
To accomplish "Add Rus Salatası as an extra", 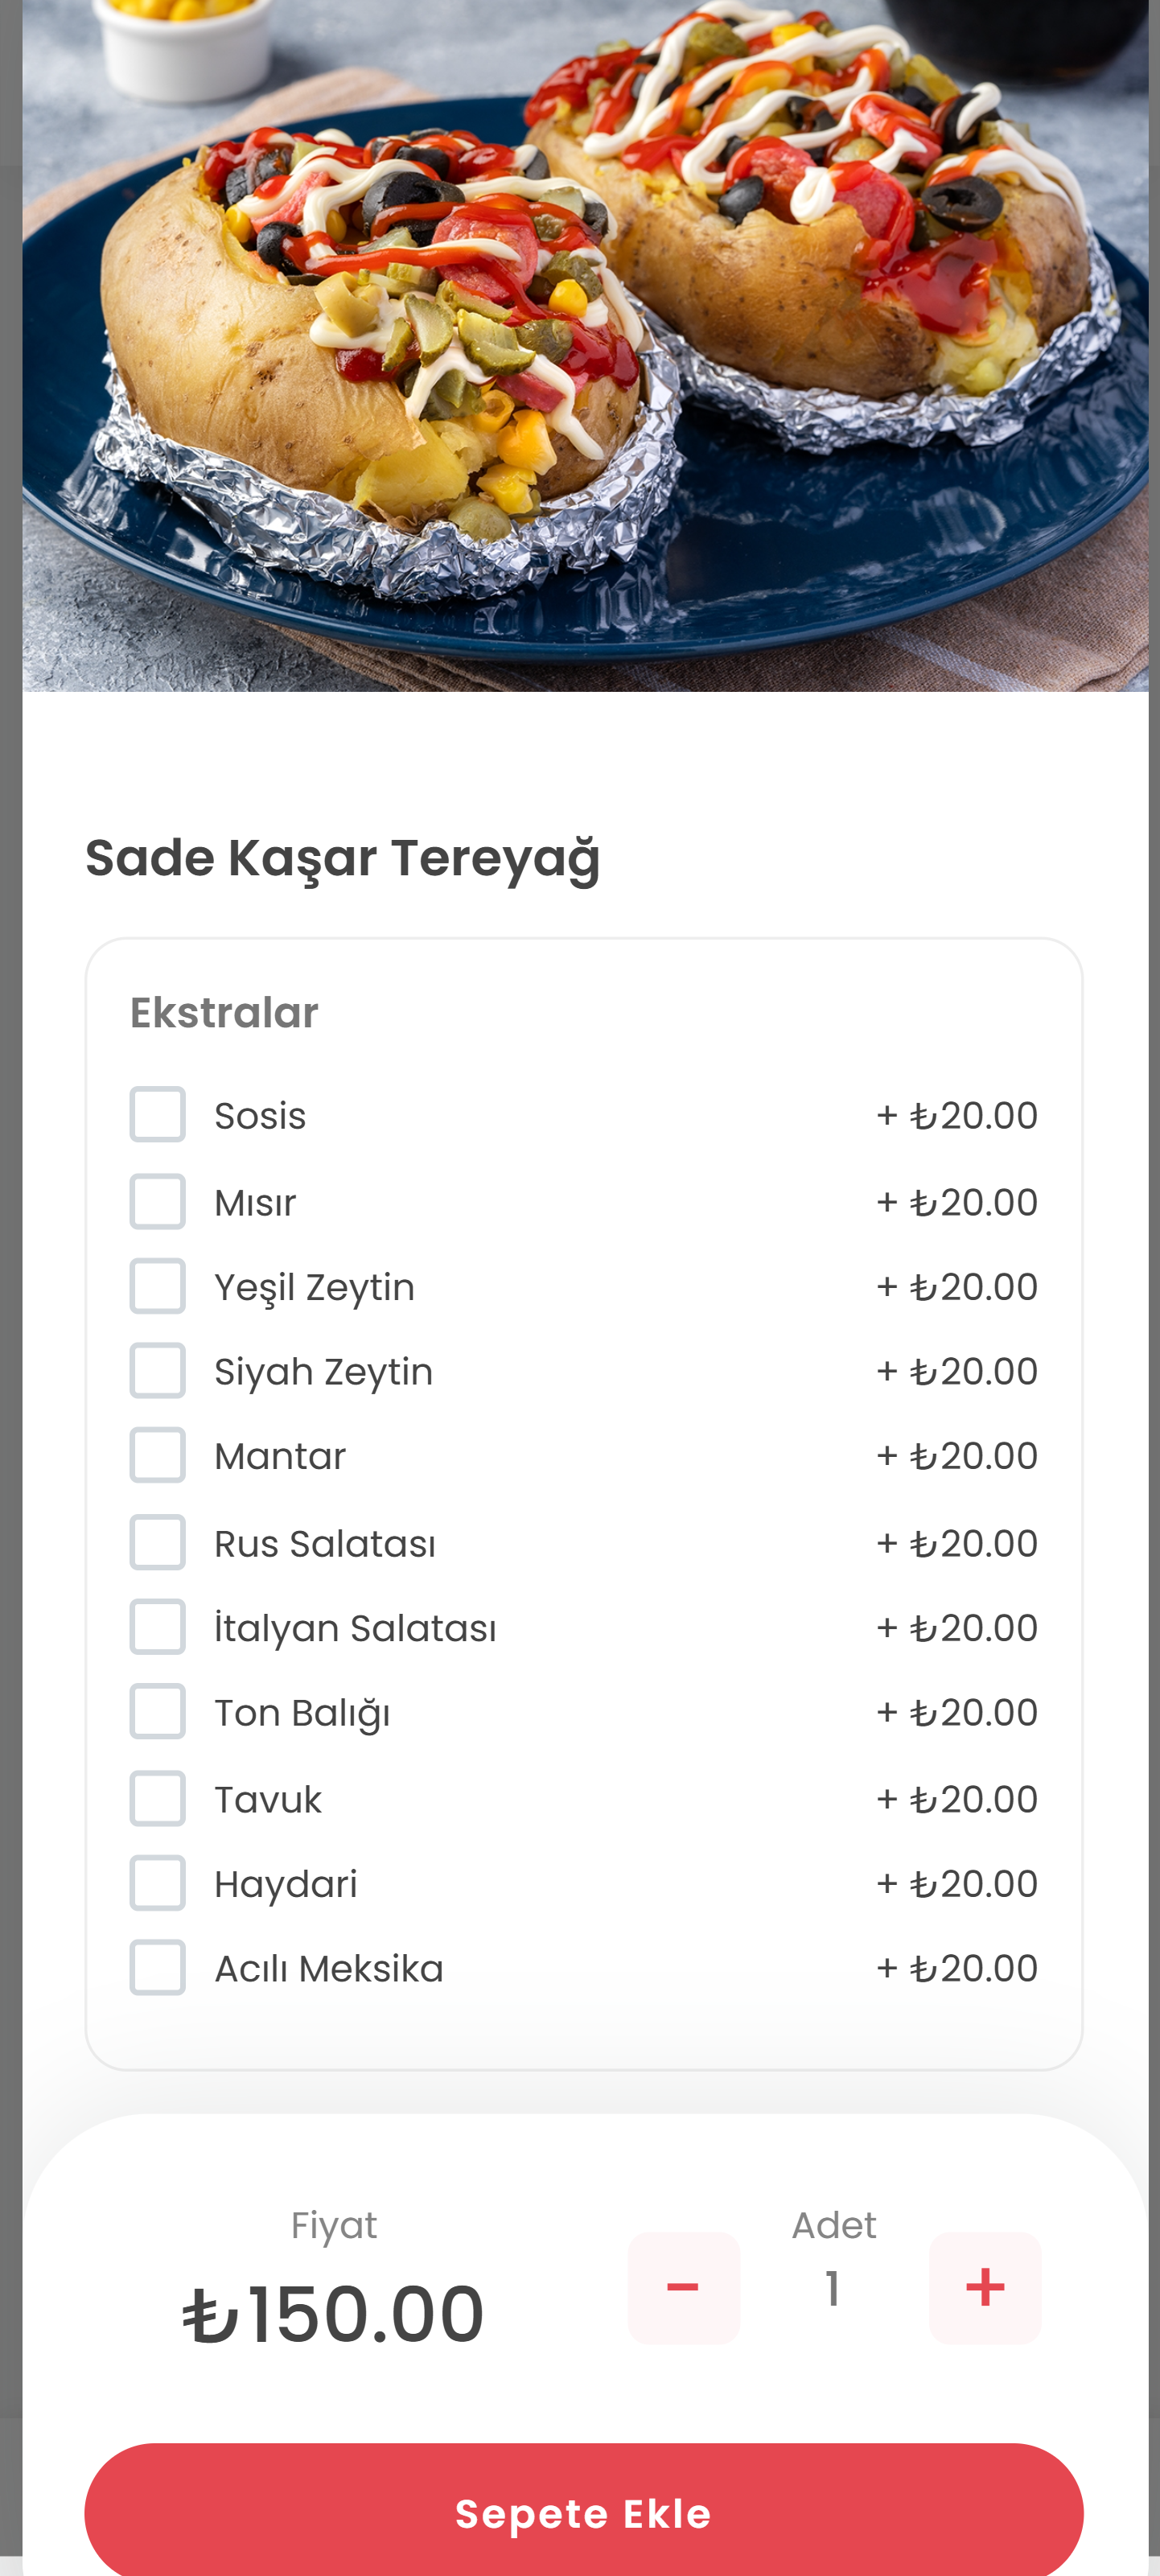I will click(x=157, y=1542).
